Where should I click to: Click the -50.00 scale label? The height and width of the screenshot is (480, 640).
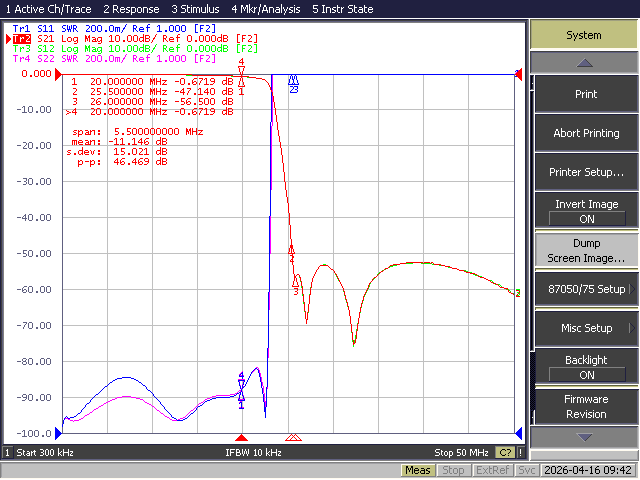coord(34,253)
